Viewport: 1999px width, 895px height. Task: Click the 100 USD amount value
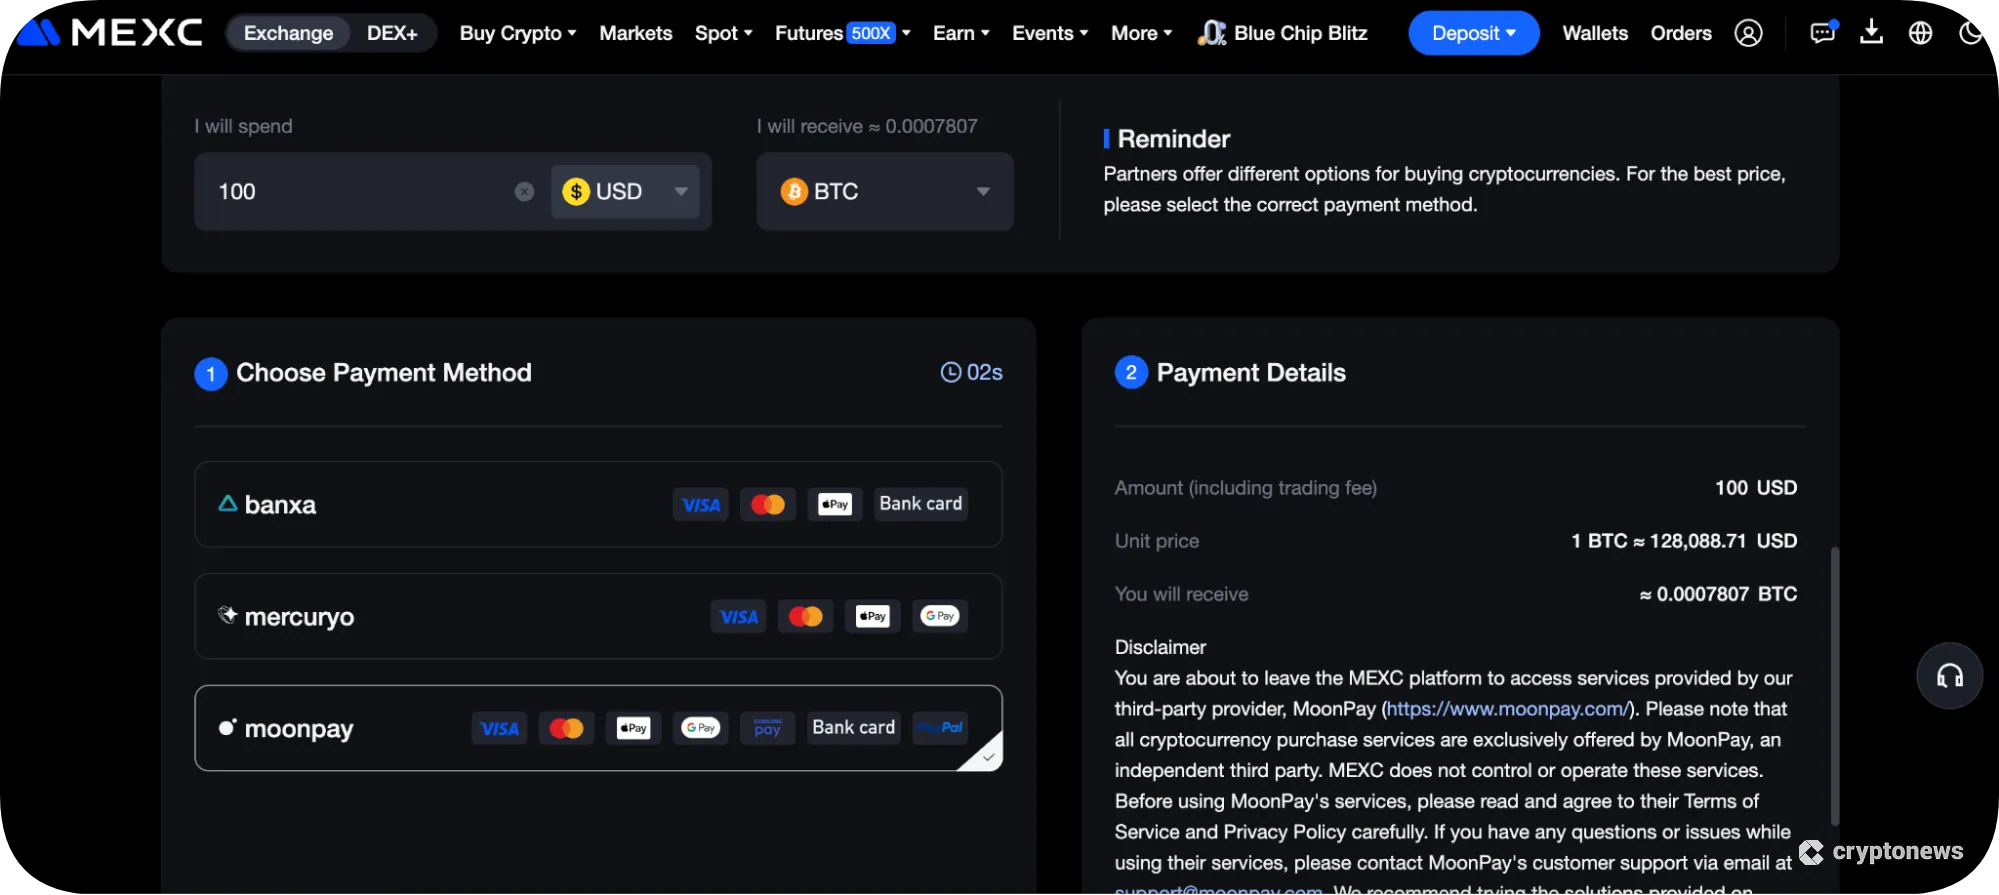[x=1756, y=488]
